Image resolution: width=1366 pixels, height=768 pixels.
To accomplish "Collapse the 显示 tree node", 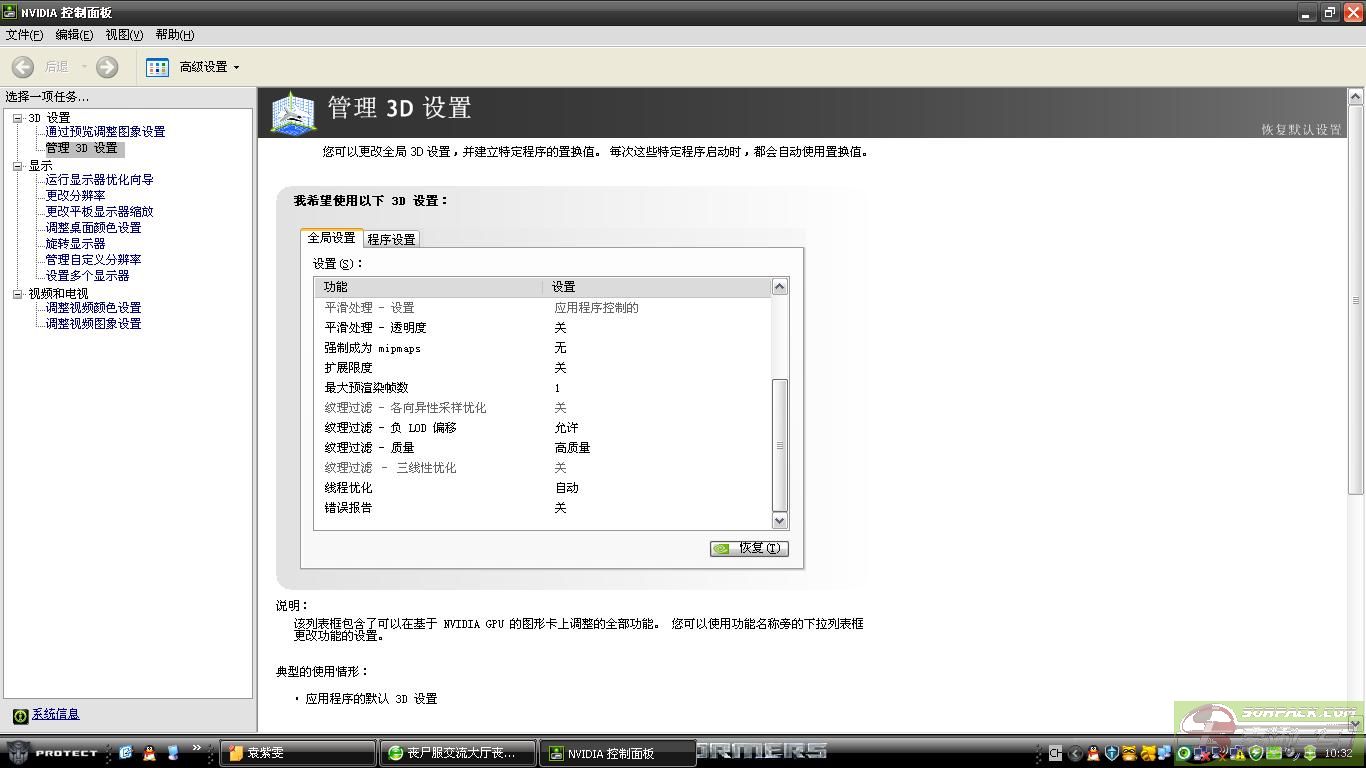I will [x=17, y=166].
